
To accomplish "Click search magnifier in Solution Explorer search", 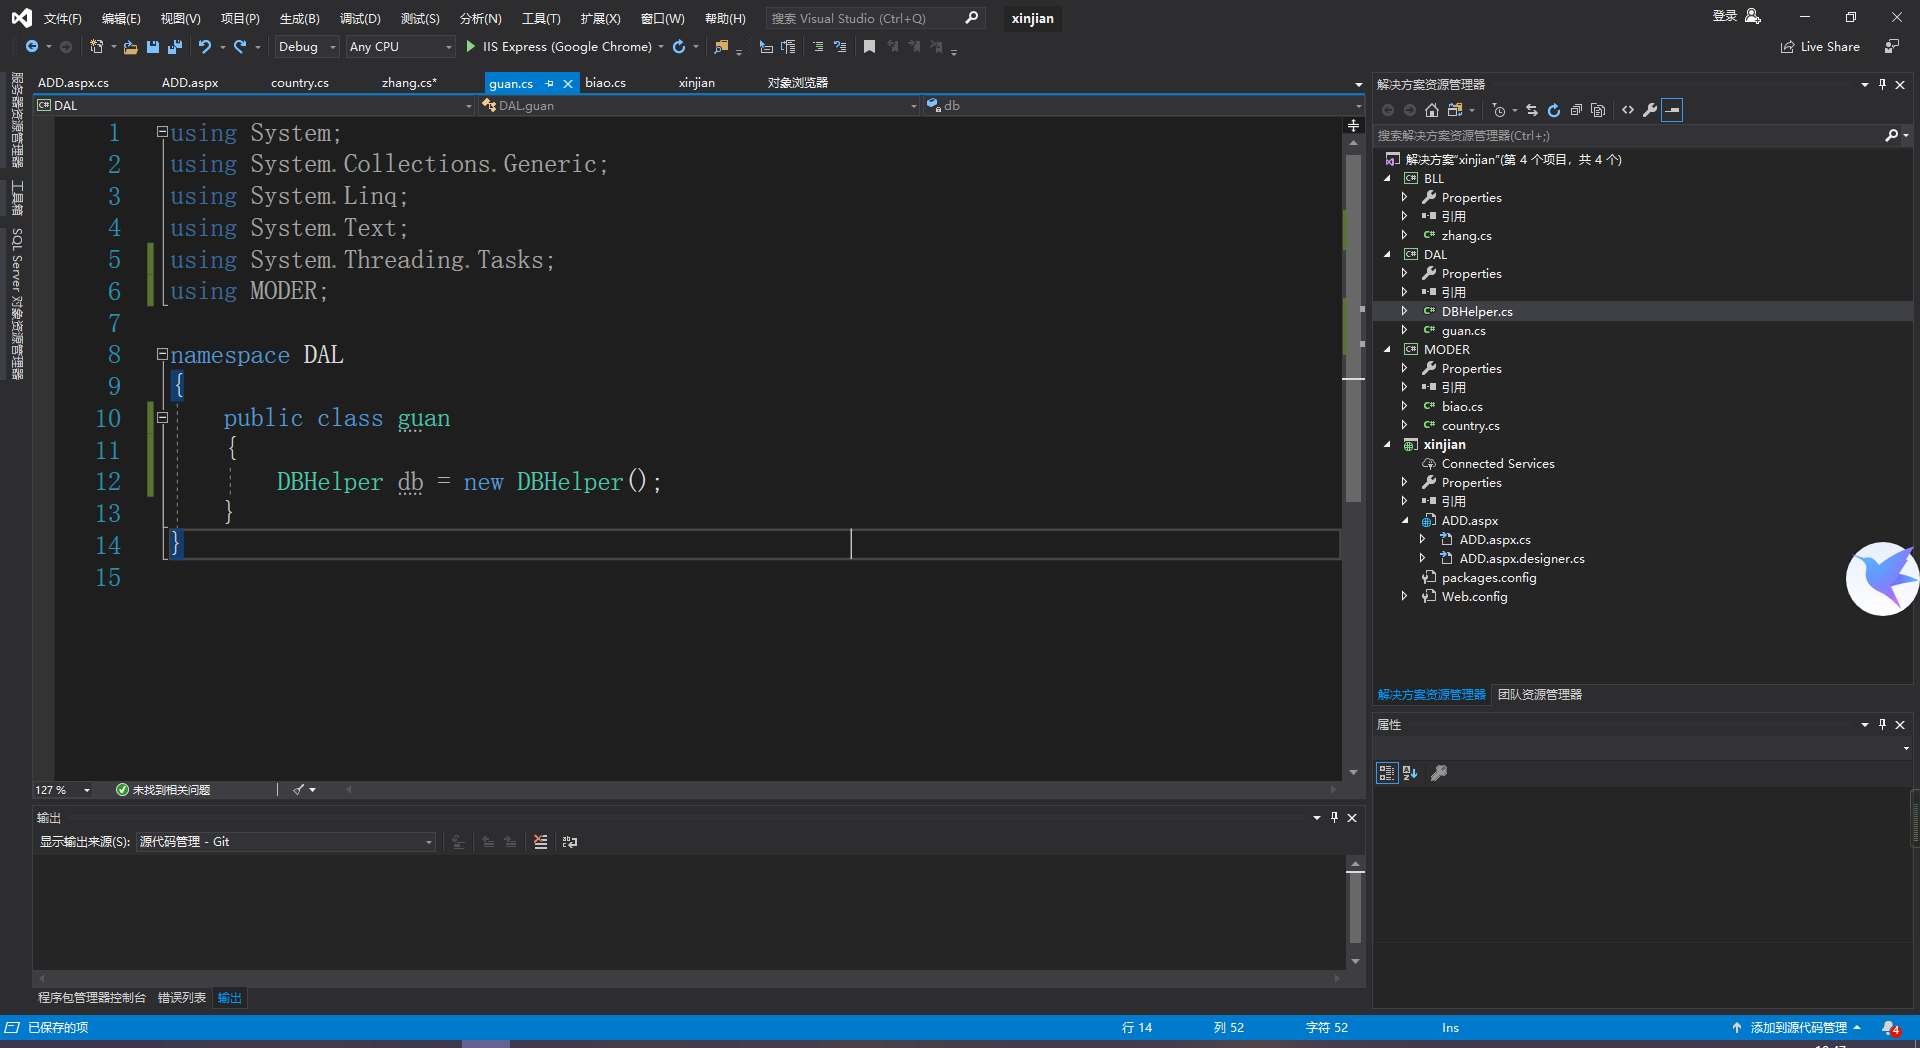I will 1891,135.
